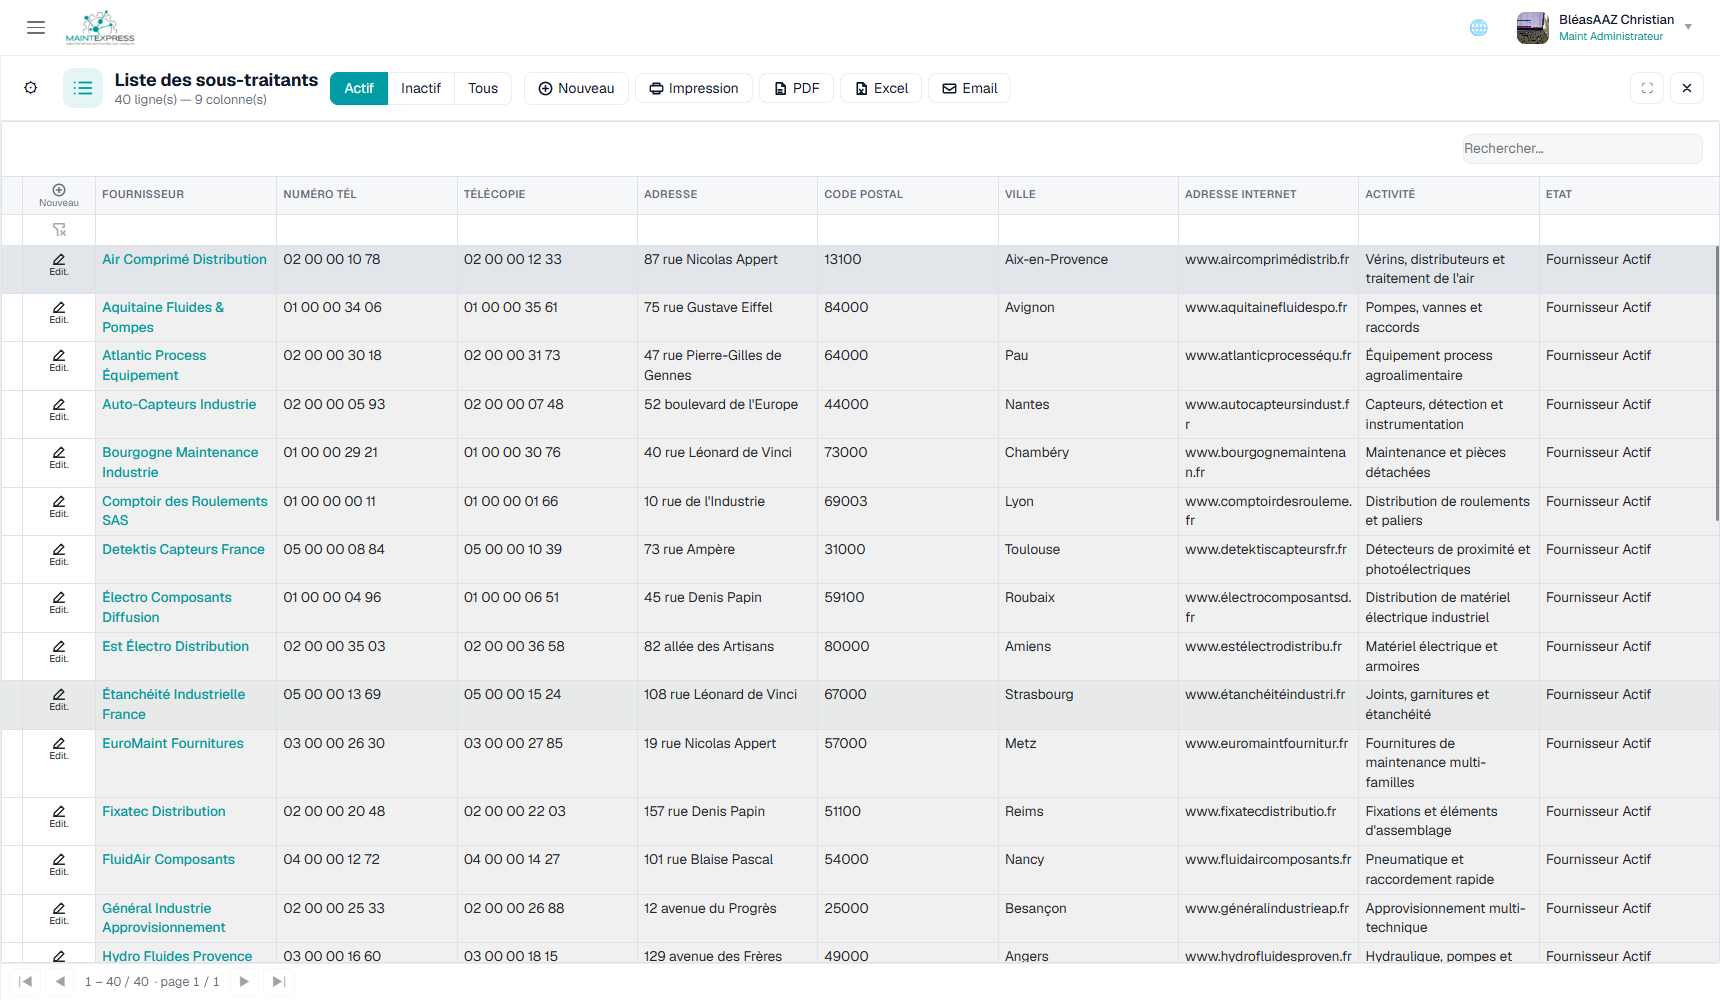This screenshot has width=1720, height=1000.
Task: Select the Tous filter tab
Action: pos(483,88)
